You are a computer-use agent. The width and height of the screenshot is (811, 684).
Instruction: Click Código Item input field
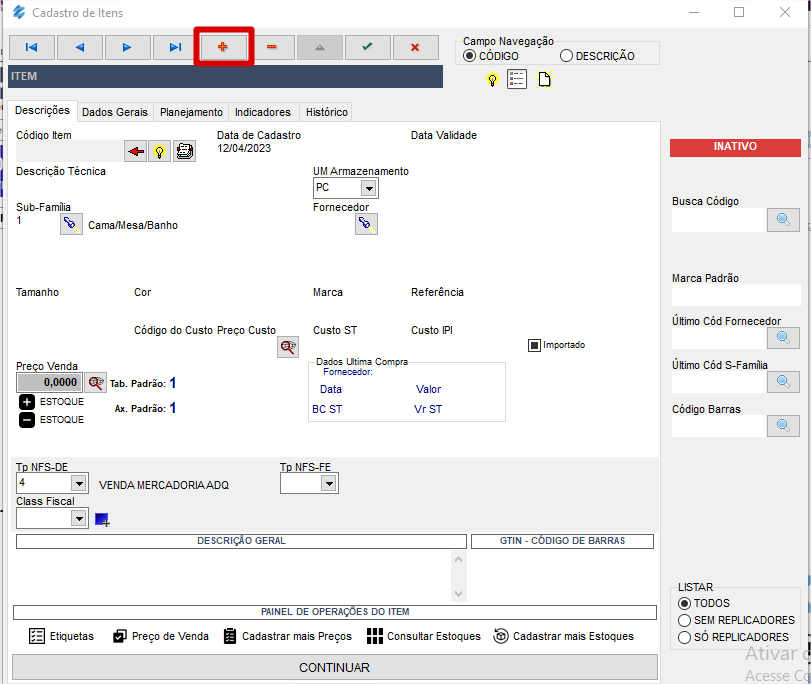69,151
